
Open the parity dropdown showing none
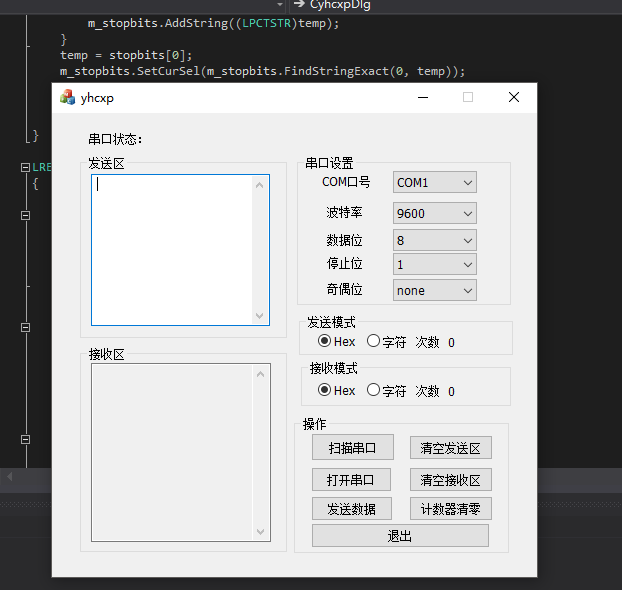[x=434, y=290]
